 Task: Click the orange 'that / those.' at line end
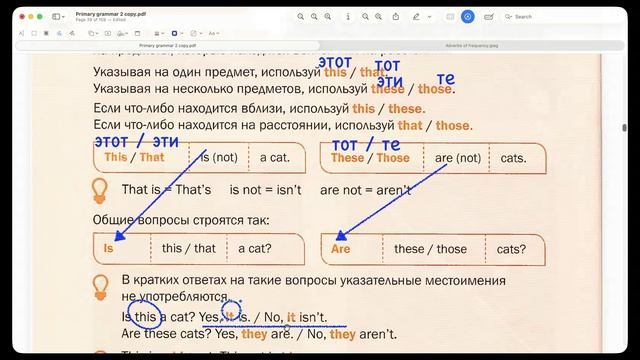click(435, 125)
